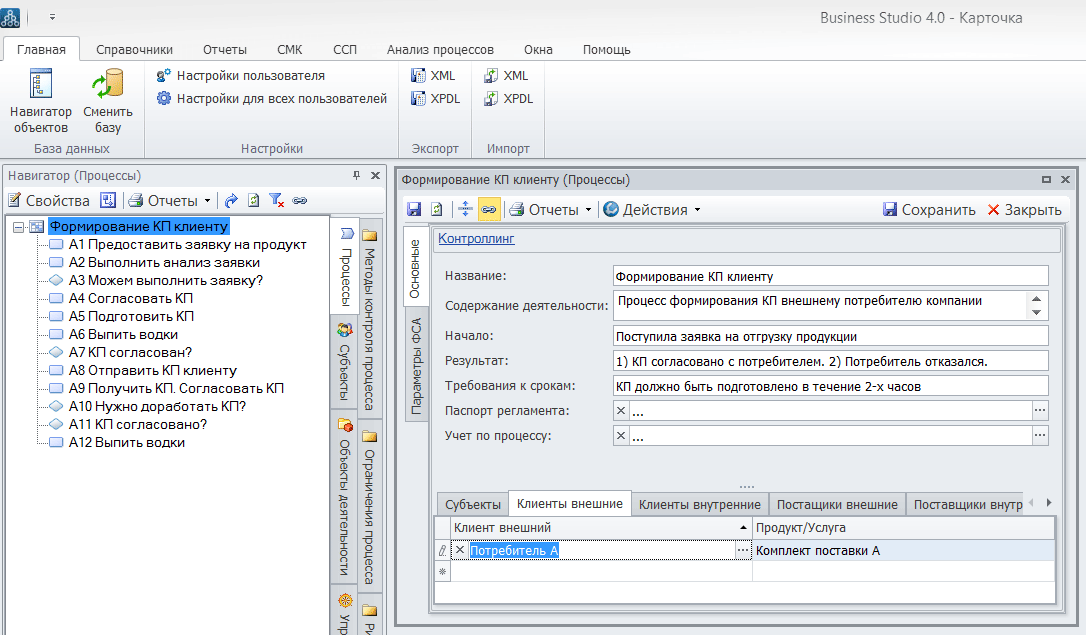This screenshot has width=1086, height=635.
Task: Clear the filter in Navigator toolbar
Action: coord(277,200)
